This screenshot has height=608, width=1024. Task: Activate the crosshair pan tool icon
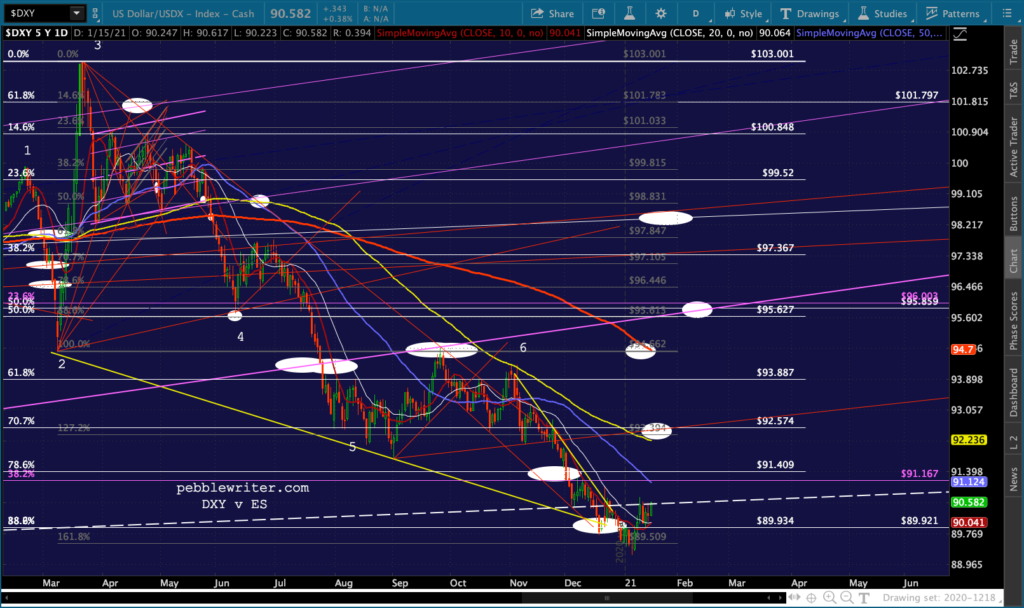tap(812, 598)
